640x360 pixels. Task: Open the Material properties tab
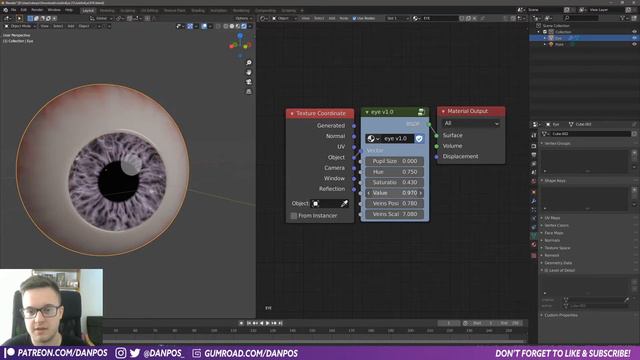[x=534, y=245]
